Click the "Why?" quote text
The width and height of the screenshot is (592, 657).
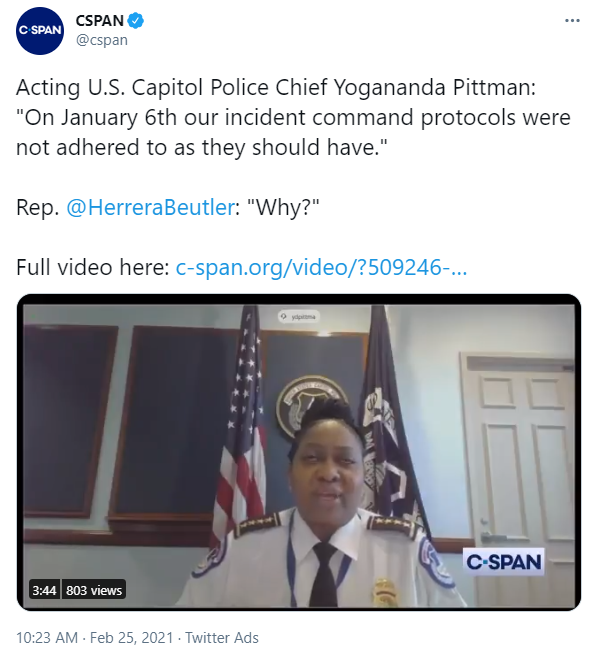pyautogui.click(x=283, y=207)
